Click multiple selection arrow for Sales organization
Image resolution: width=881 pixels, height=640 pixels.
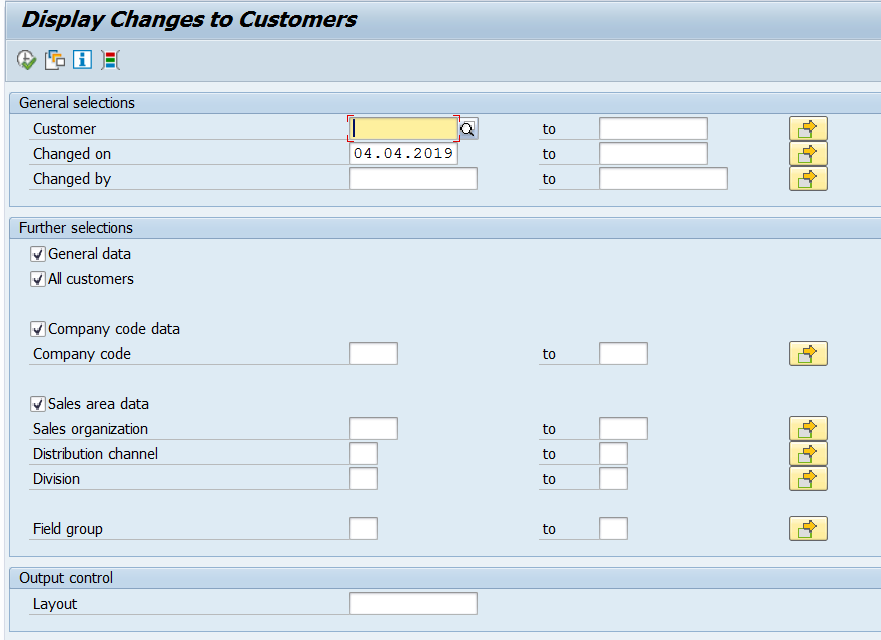[x=808, y=429]
